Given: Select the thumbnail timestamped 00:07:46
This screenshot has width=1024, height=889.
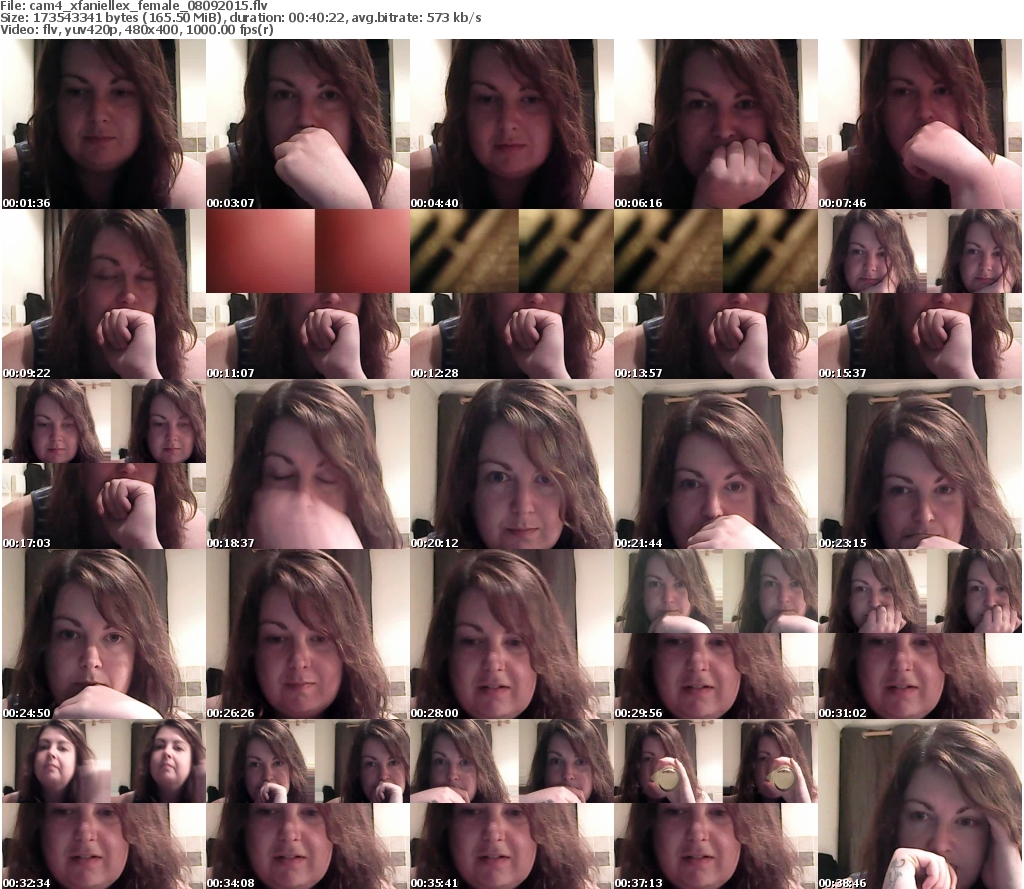Looking at the screenshot, I should click(920, 124).
